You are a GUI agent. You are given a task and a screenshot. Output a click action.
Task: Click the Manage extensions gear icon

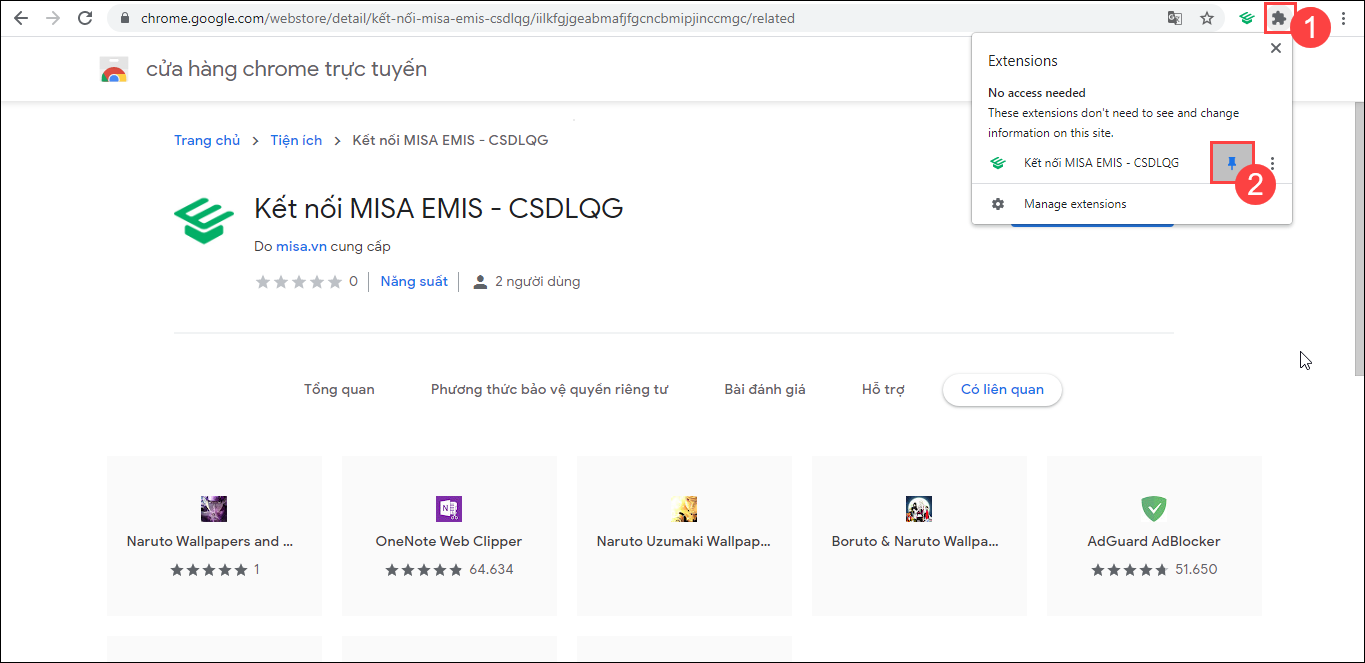coord(997,204)
